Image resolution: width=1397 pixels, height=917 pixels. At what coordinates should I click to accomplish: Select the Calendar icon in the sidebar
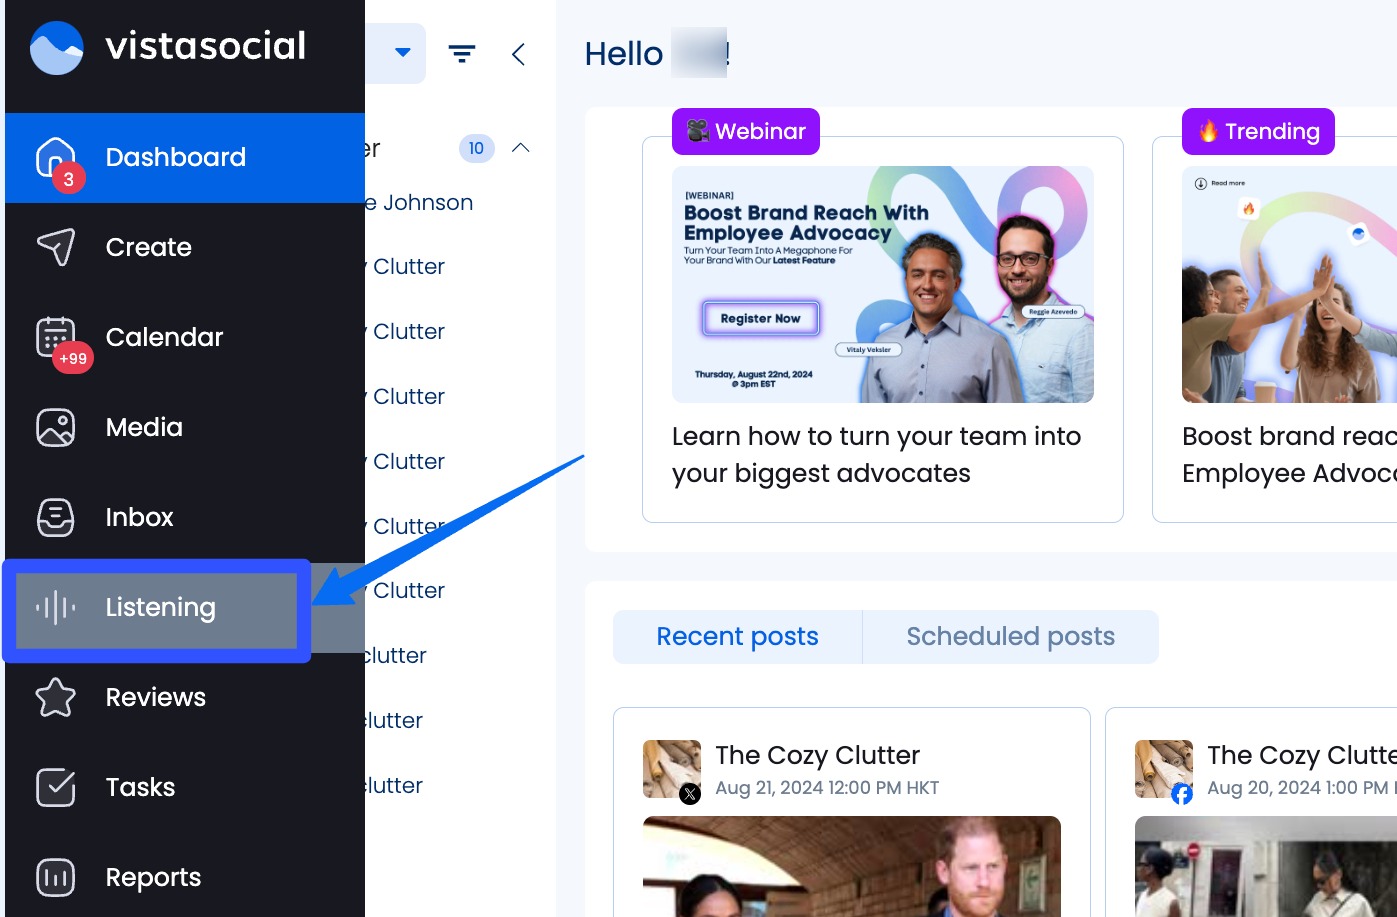pos(55,337)
